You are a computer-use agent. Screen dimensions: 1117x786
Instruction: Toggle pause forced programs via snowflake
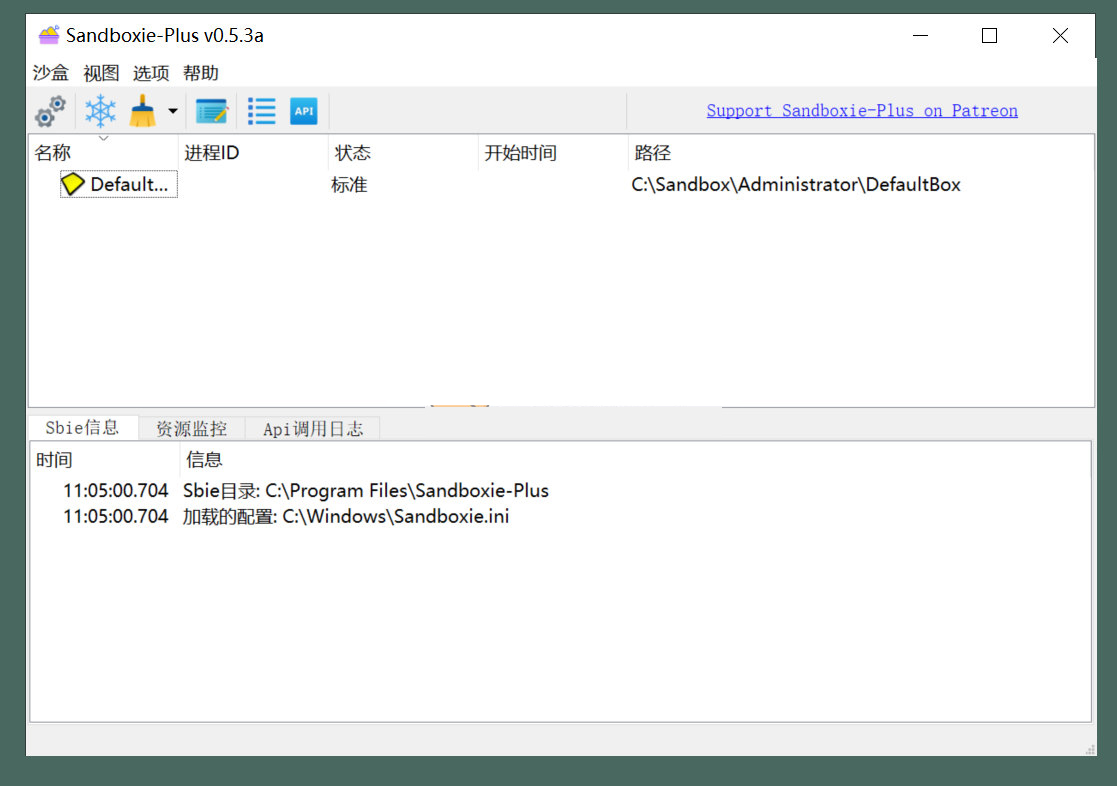(99, 110)
